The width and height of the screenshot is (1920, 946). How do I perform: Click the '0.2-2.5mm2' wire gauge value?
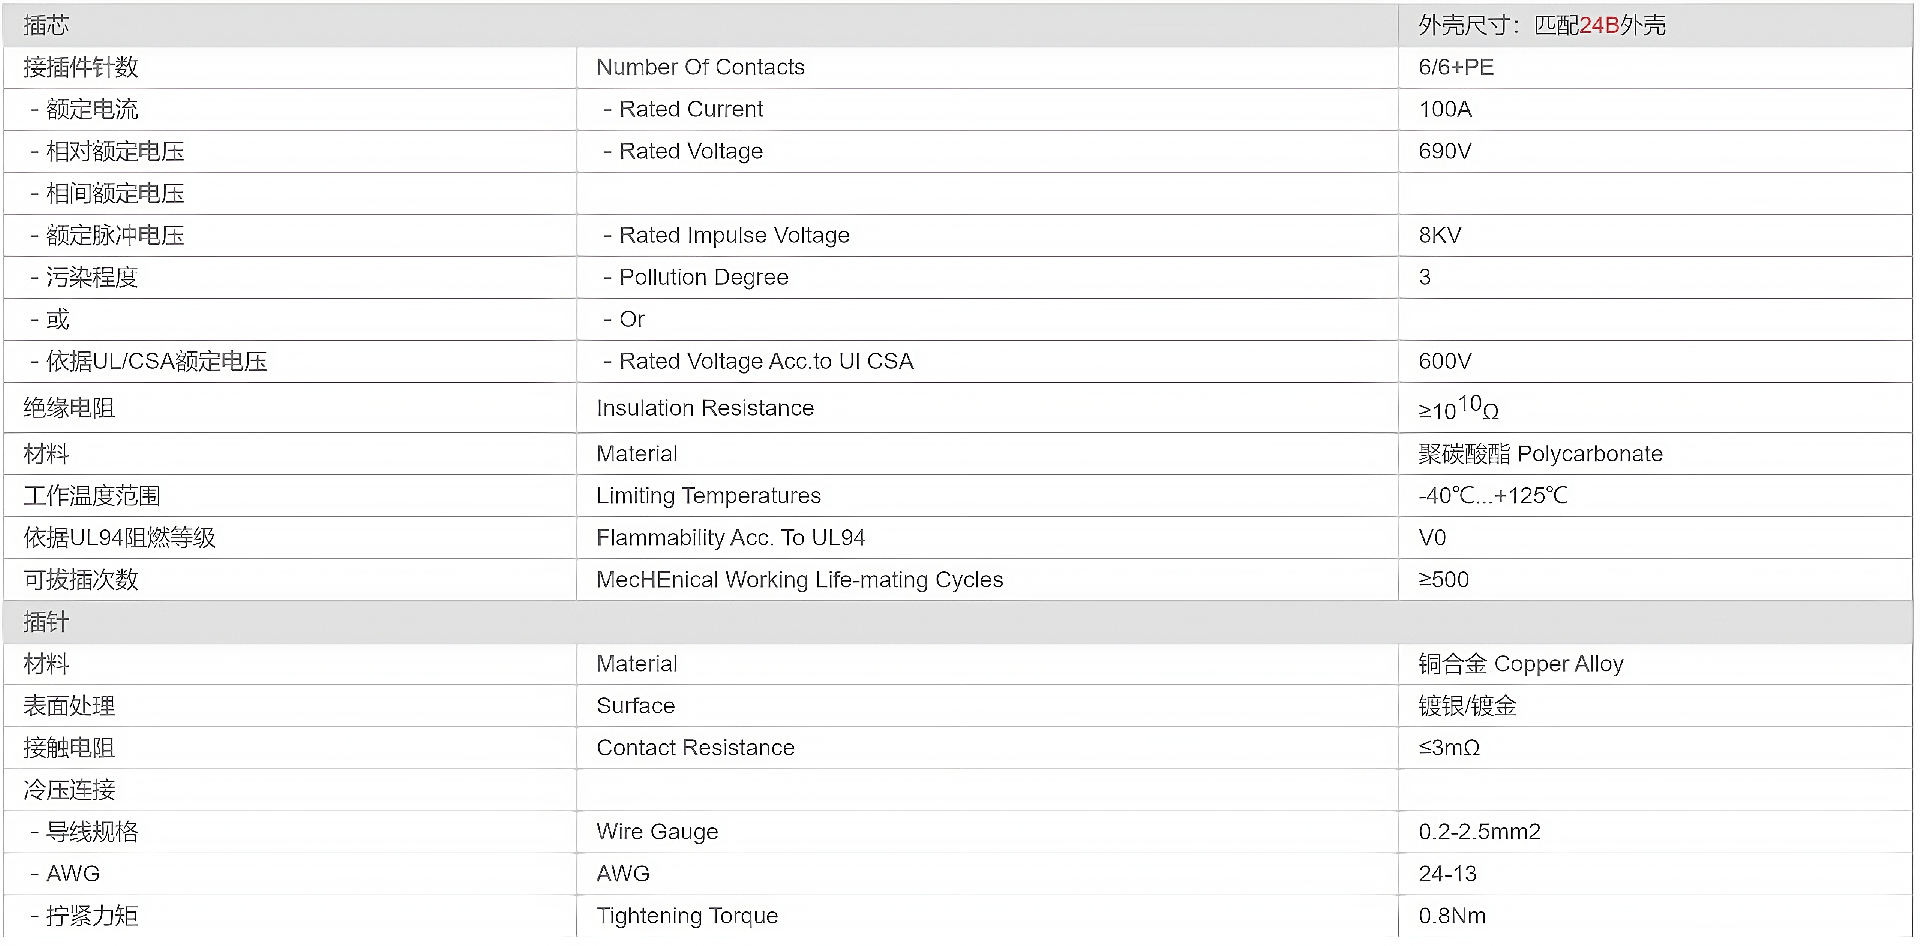(1479, 832)
